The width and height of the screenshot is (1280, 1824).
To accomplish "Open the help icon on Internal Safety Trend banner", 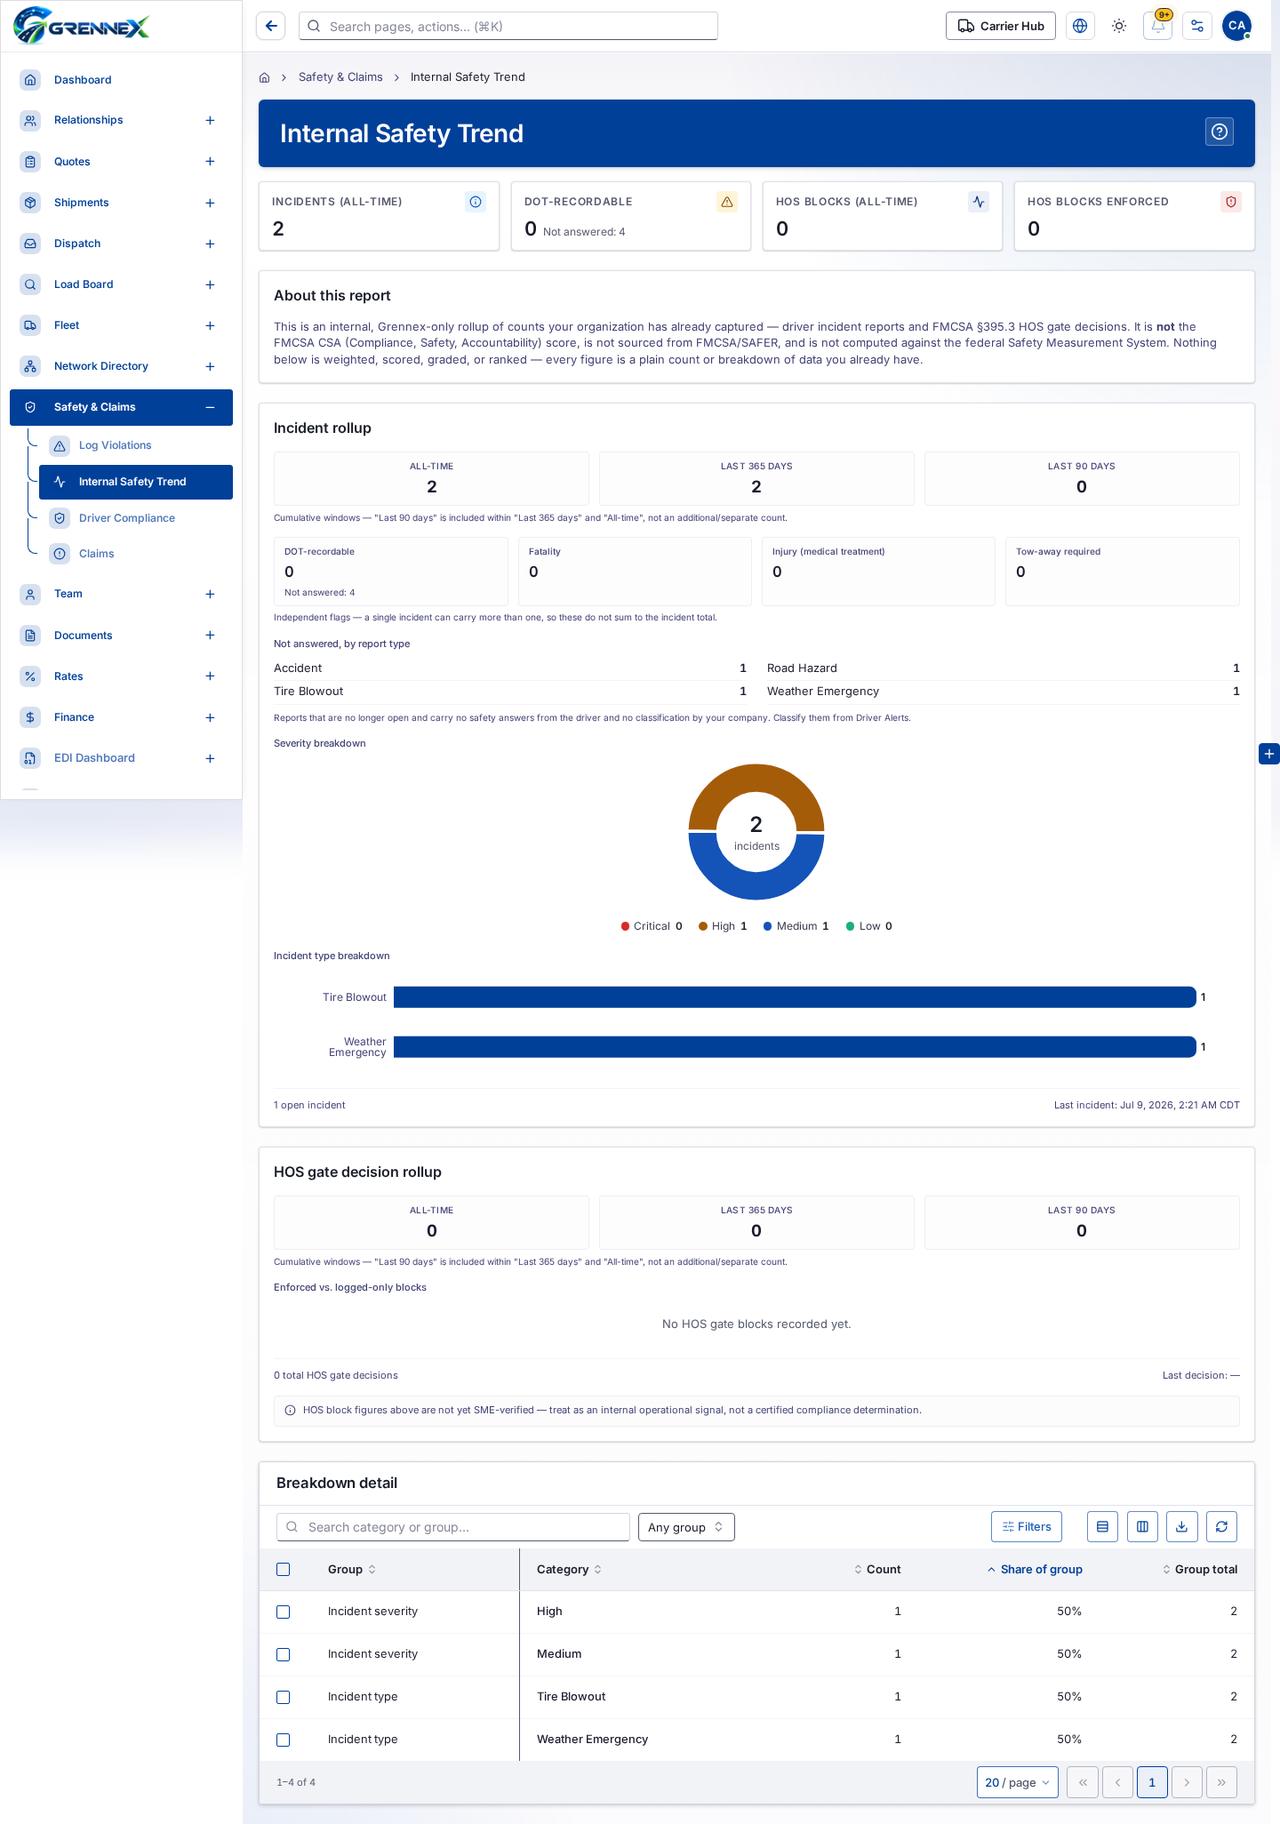I will pos(1219,132).
